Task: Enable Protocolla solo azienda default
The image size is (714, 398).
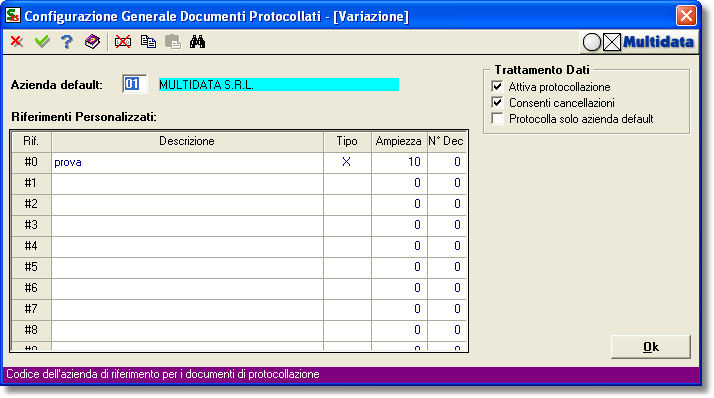Action: [x=497, y=118]
